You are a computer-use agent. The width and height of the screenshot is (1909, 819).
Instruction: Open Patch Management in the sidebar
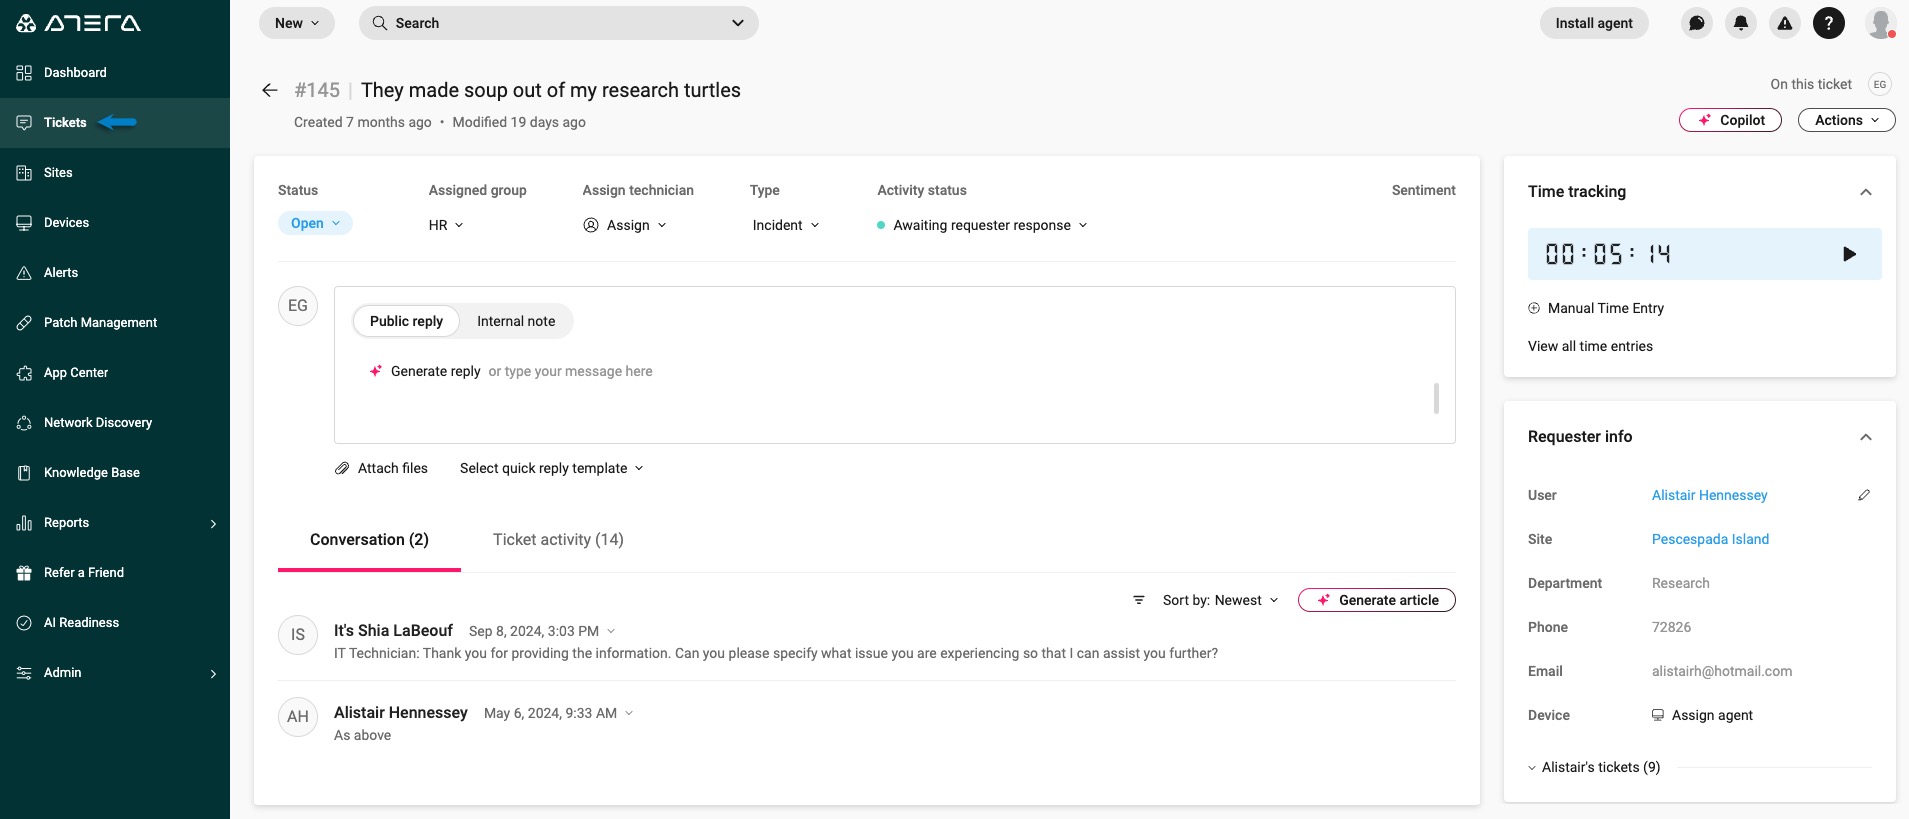click(x=100, y=323)
